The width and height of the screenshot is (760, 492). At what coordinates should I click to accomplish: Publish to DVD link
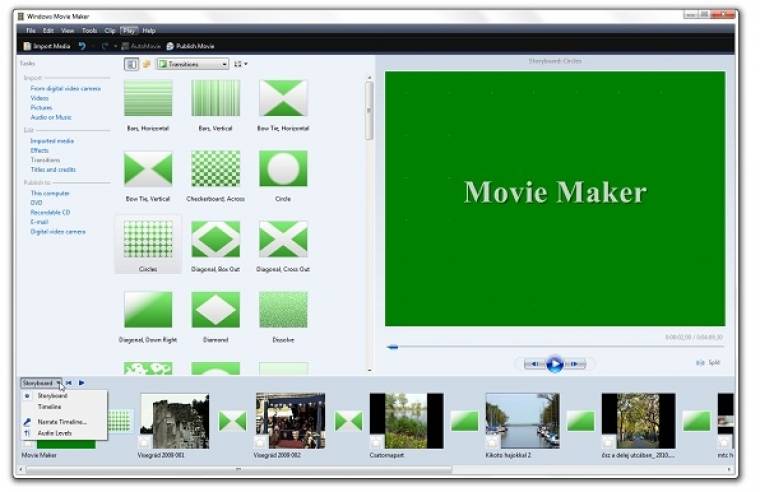(36, 203)
